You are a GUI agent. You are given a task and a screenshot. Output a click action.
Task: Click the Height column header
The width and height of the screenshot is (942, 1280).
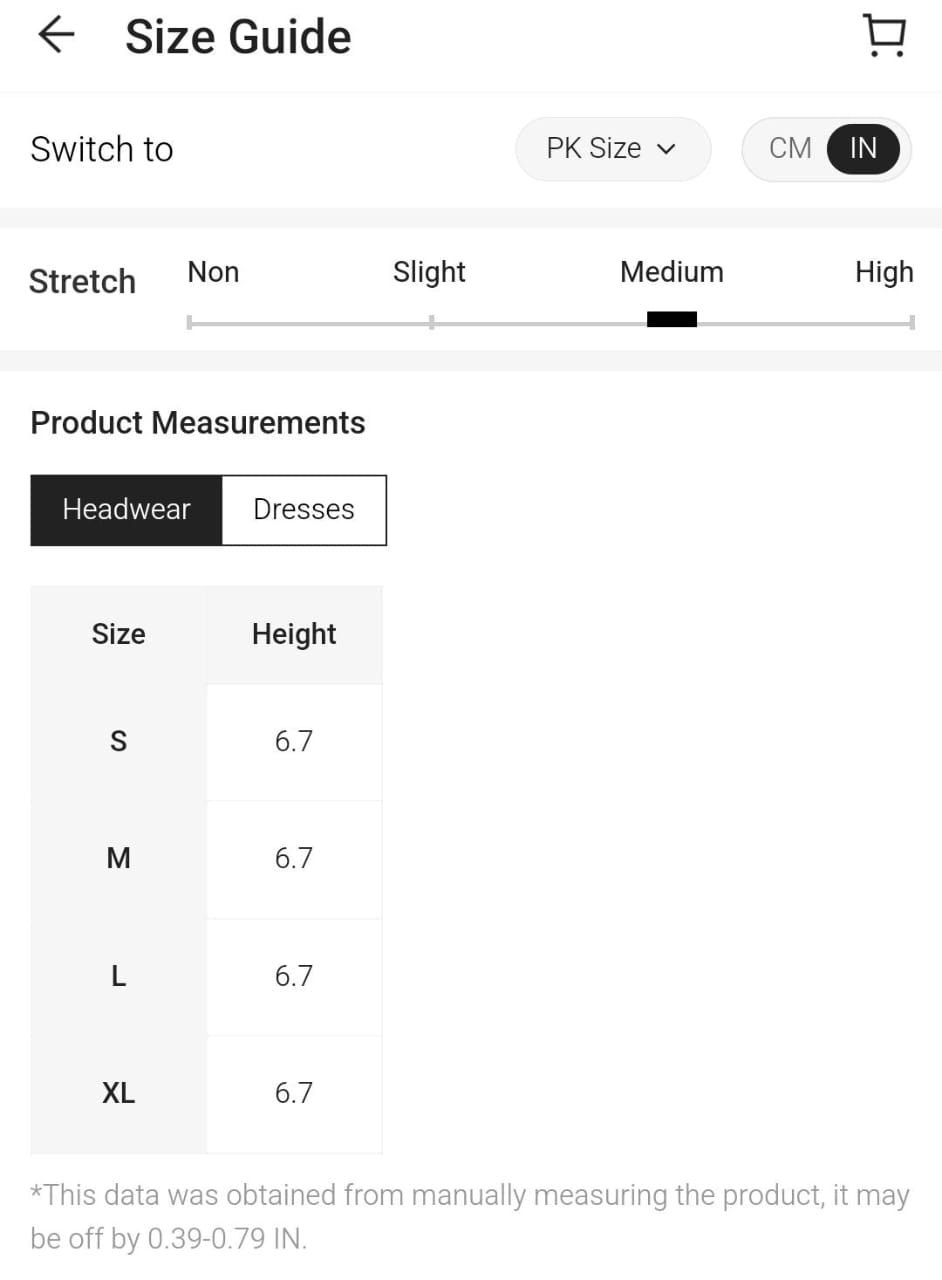coord(294,634)
